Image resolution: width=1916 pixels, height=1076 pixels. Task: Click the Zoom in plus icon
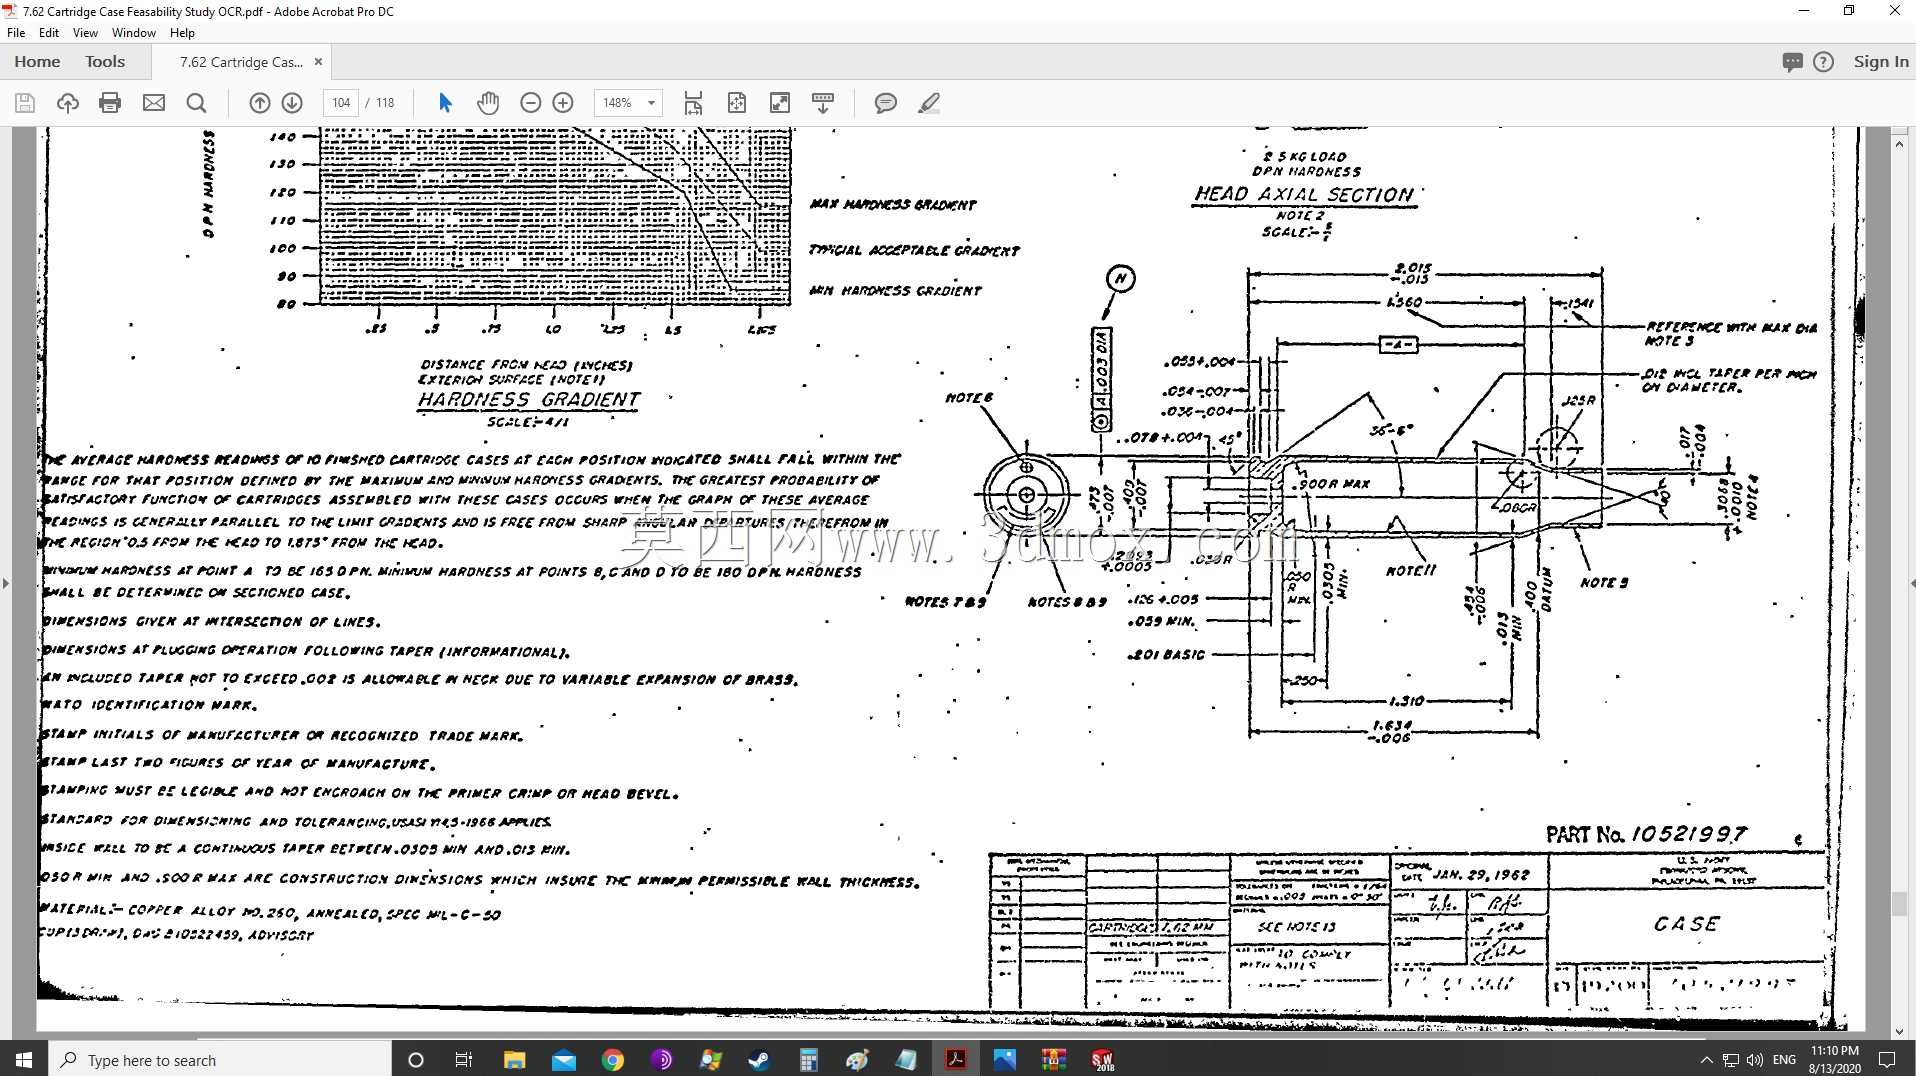pyautogui.click(x=563, y=103)
